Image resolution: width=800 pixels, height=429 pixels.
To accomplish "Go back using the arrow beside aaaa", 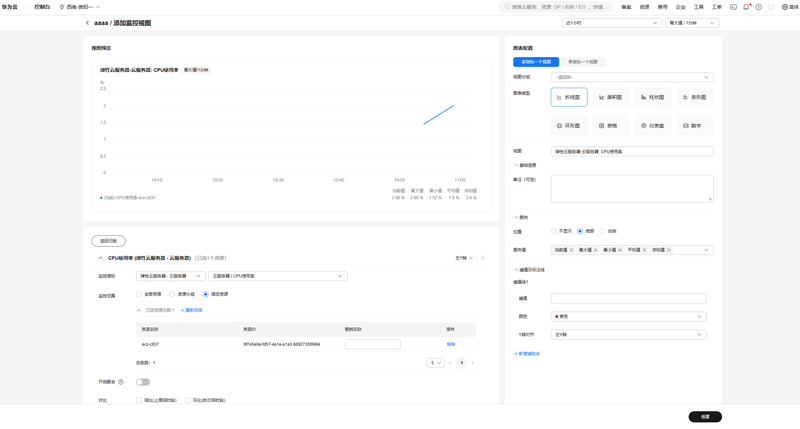I will tap(87, 23).
